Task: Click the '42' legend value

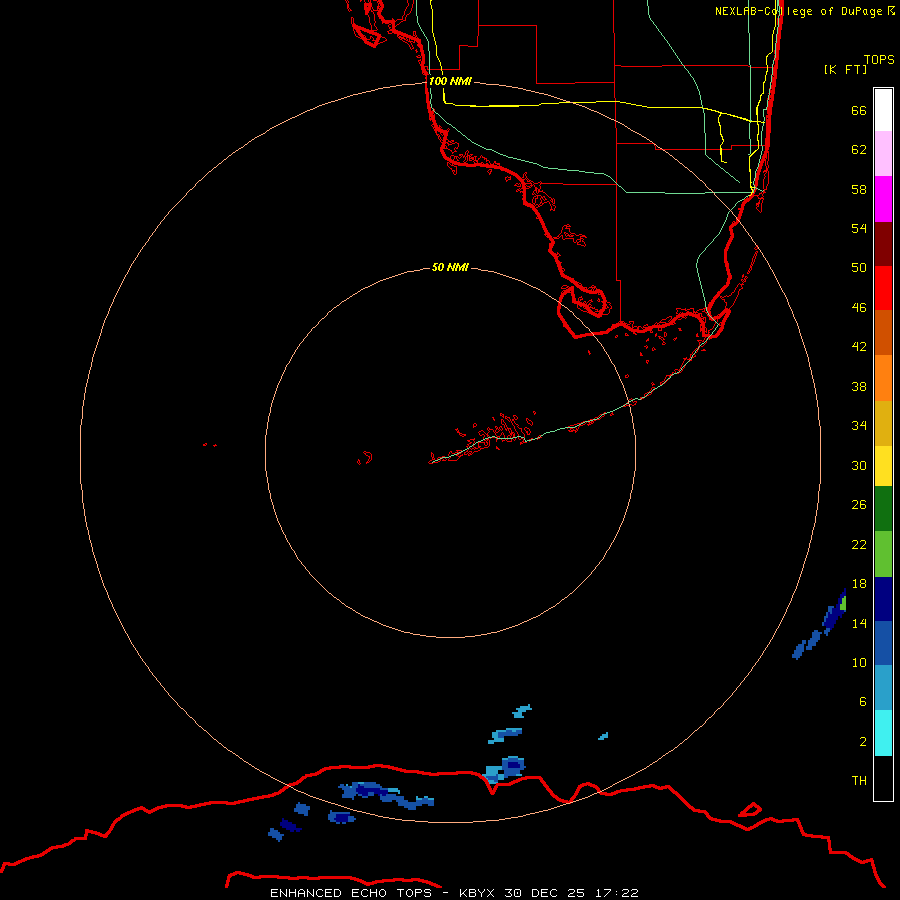Action: point(859,347)
